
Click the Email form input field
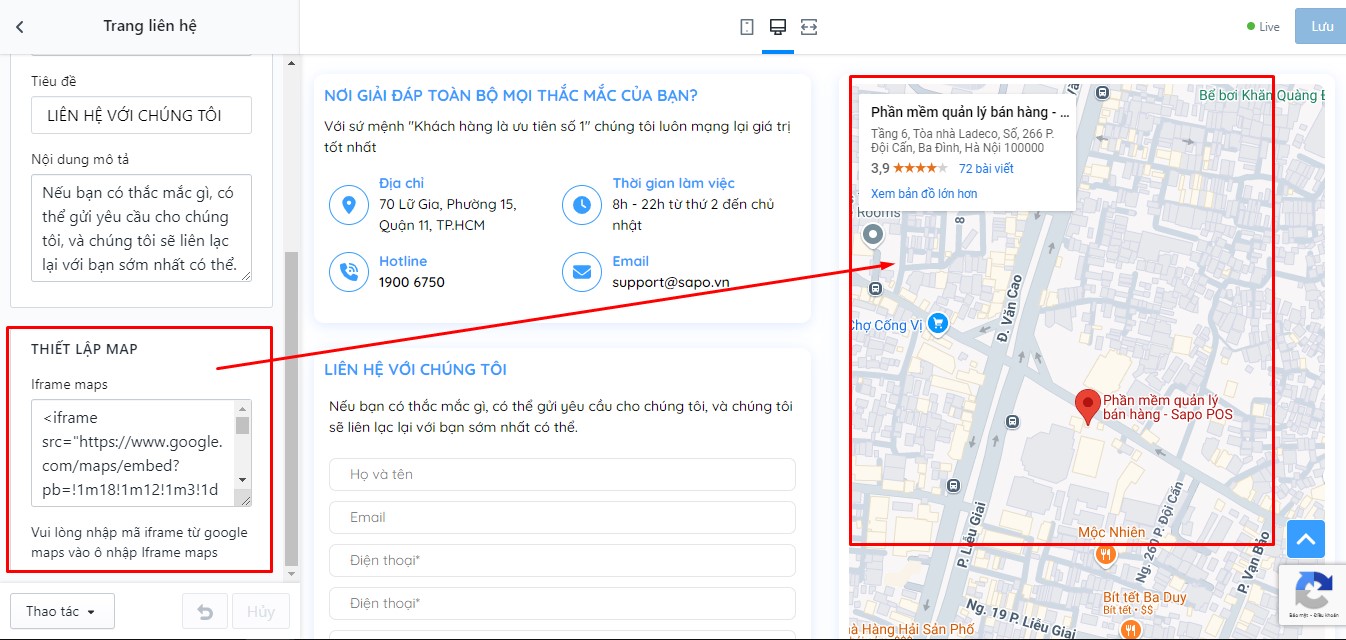pyautogui.click(x=562, y=517)
